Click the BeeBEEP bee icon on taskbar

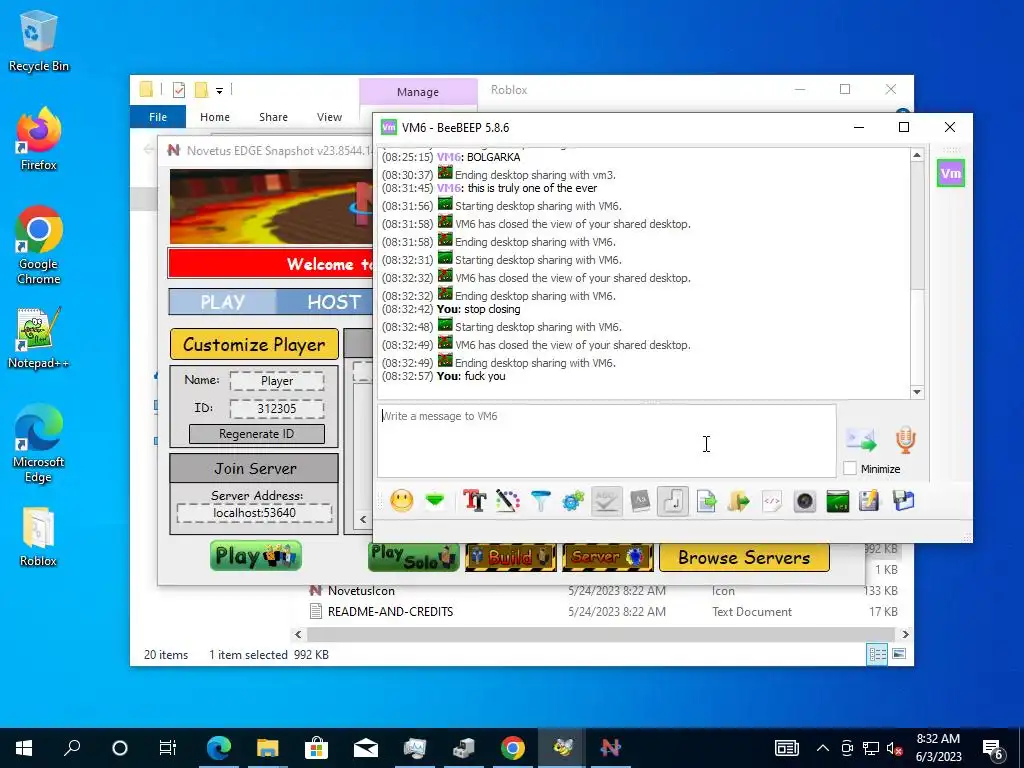tap(562, 748)
